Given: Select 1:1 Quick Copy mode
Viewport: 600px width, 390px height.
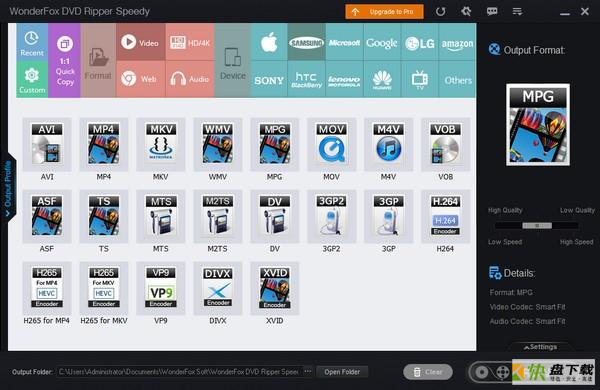Looking at the screenshot, I should [x=65, y=60].
